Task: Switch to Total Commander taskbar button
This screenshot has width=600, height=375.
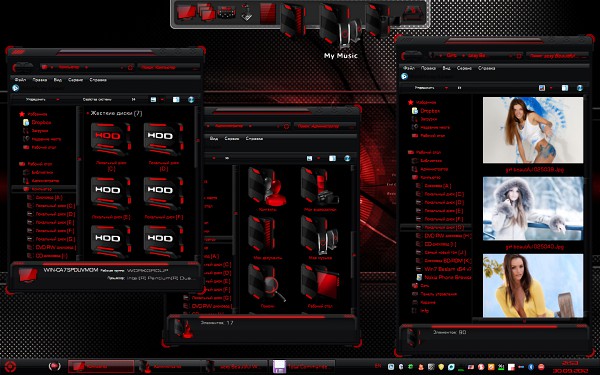Action: click(303, 366)
